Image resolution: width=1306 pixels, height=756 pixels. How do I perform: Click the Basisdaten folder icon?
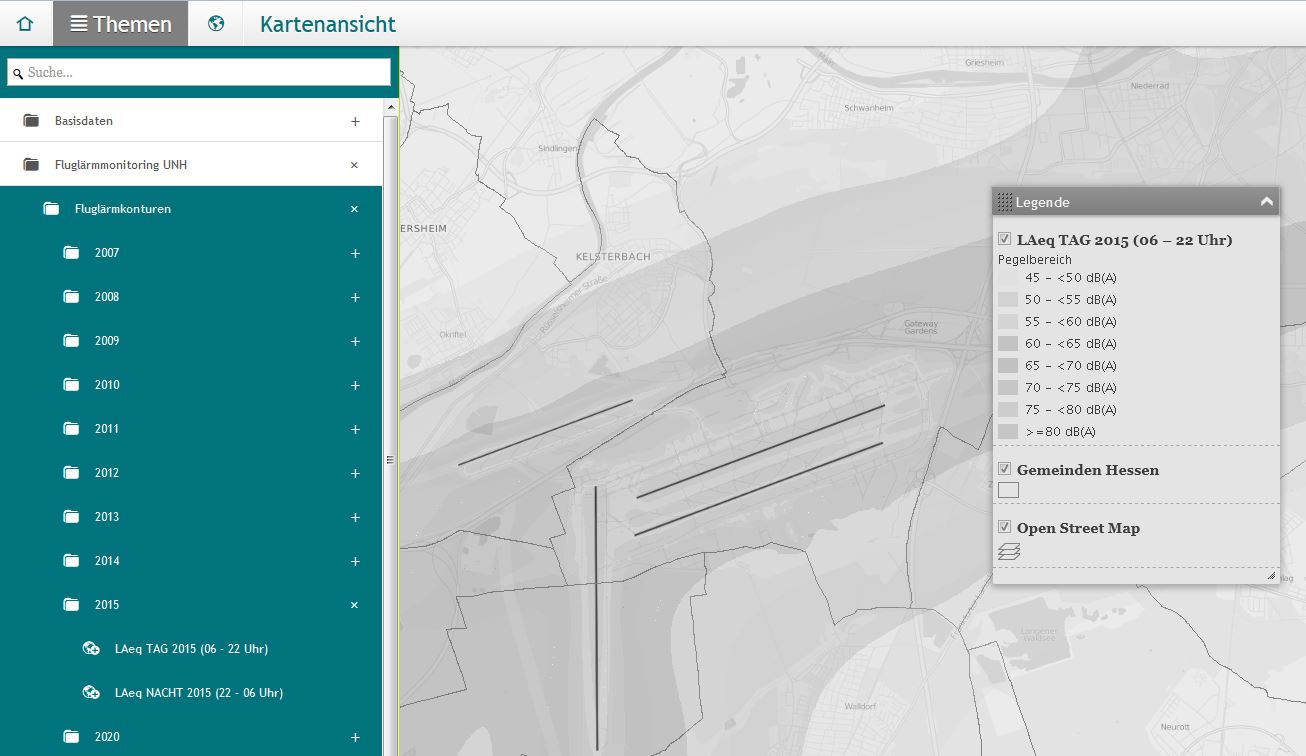coord(31,121)
